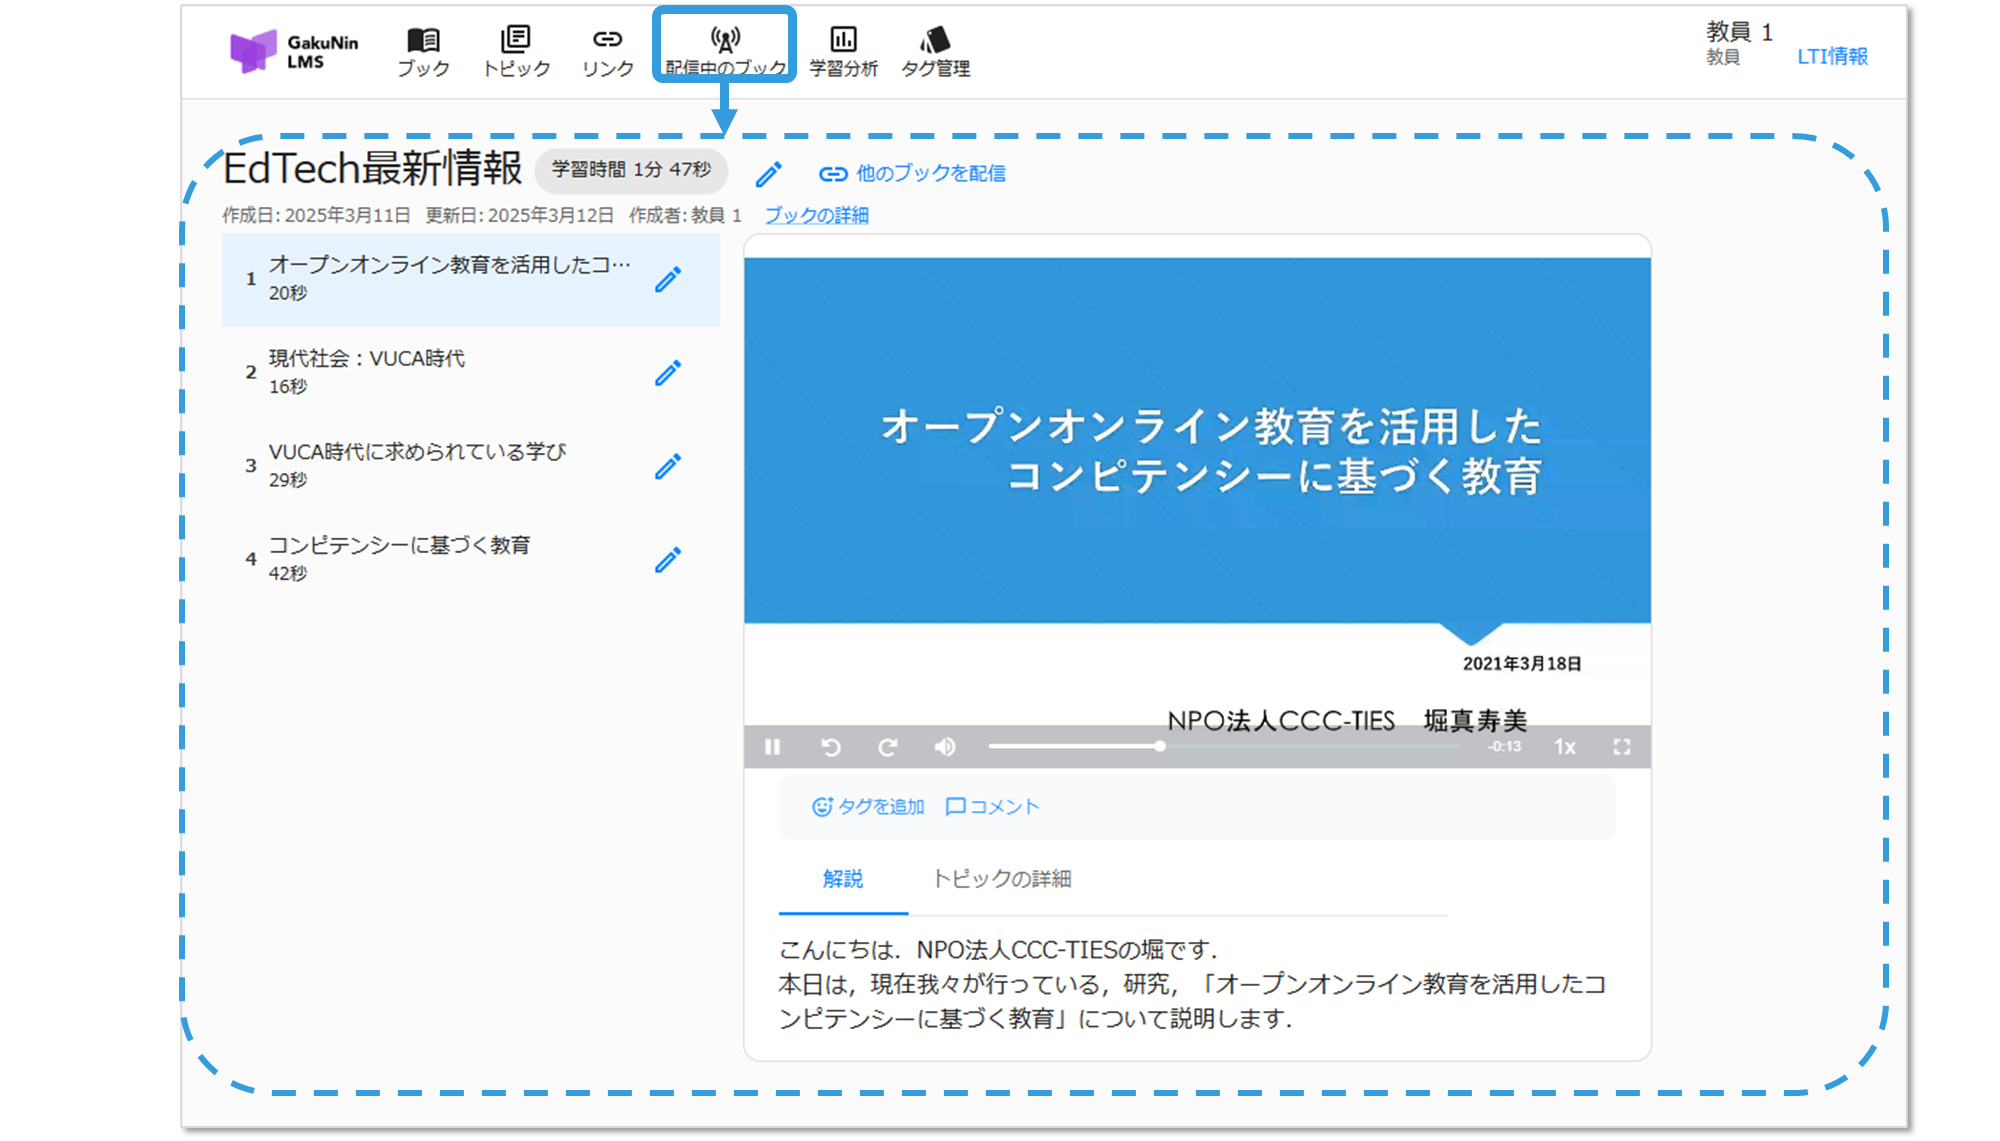This screenshot has height=1141, width=2000.
Task: Edit topic 4 コンピテンシーに基づく教育 pencil
Action: [668, 560]
